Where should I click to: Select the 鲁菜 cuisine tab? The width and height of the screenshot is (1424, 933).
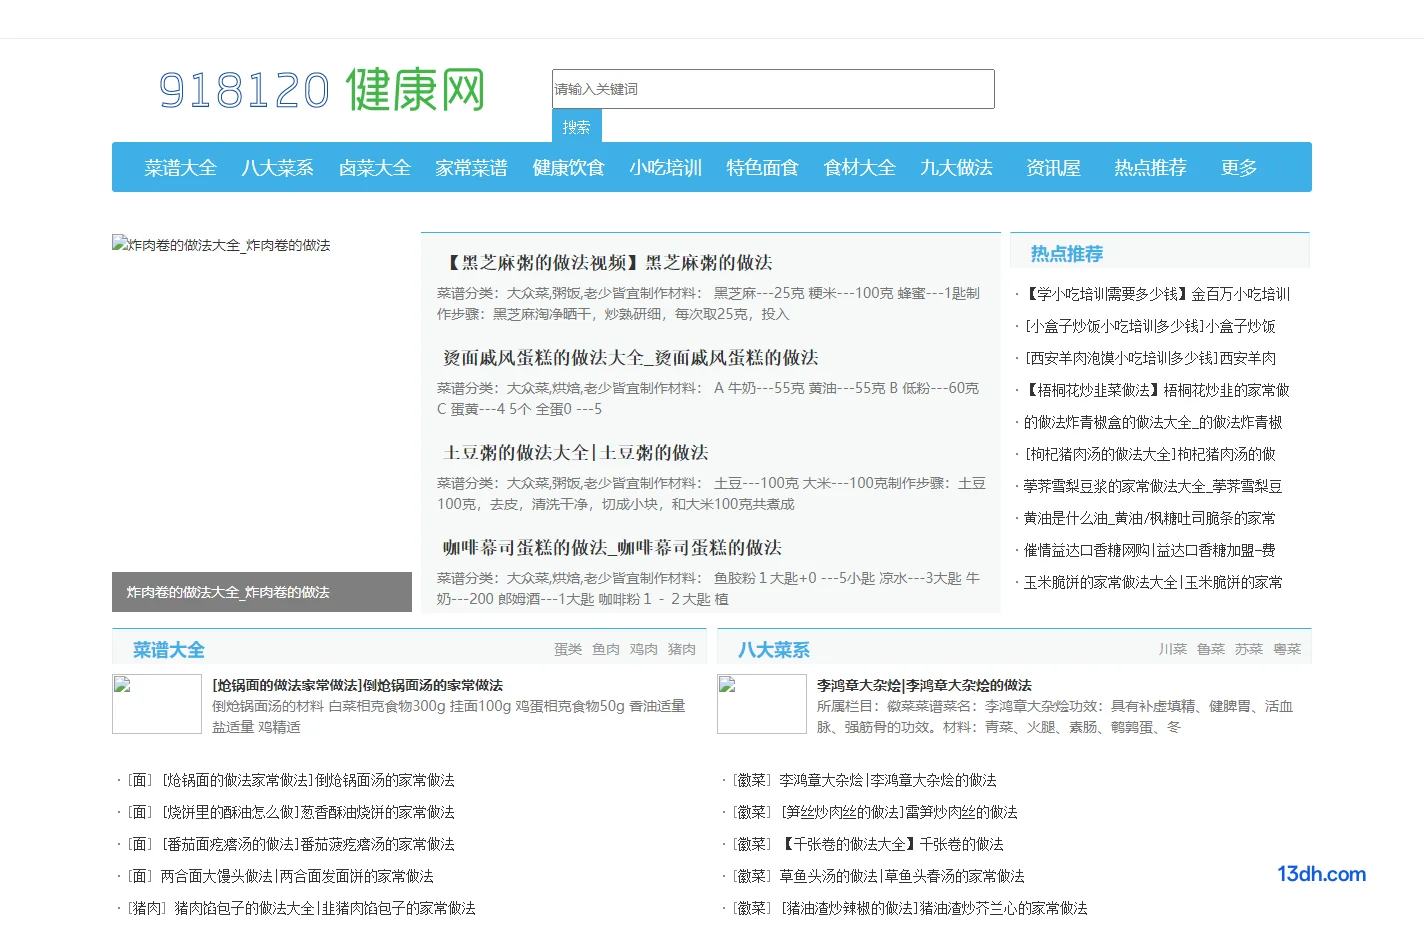[1211, 649]
